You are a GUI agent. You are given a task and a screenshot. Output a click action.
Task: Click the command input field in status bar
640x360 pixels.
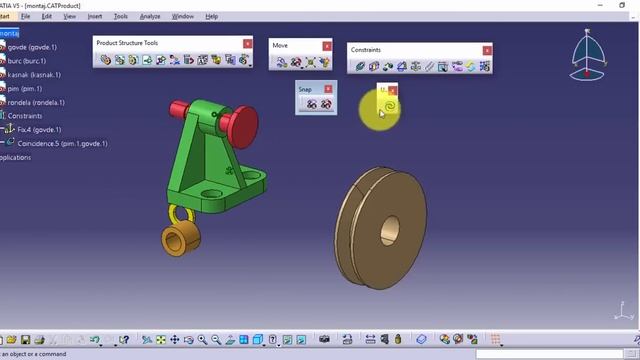click(x=549, y=354)
